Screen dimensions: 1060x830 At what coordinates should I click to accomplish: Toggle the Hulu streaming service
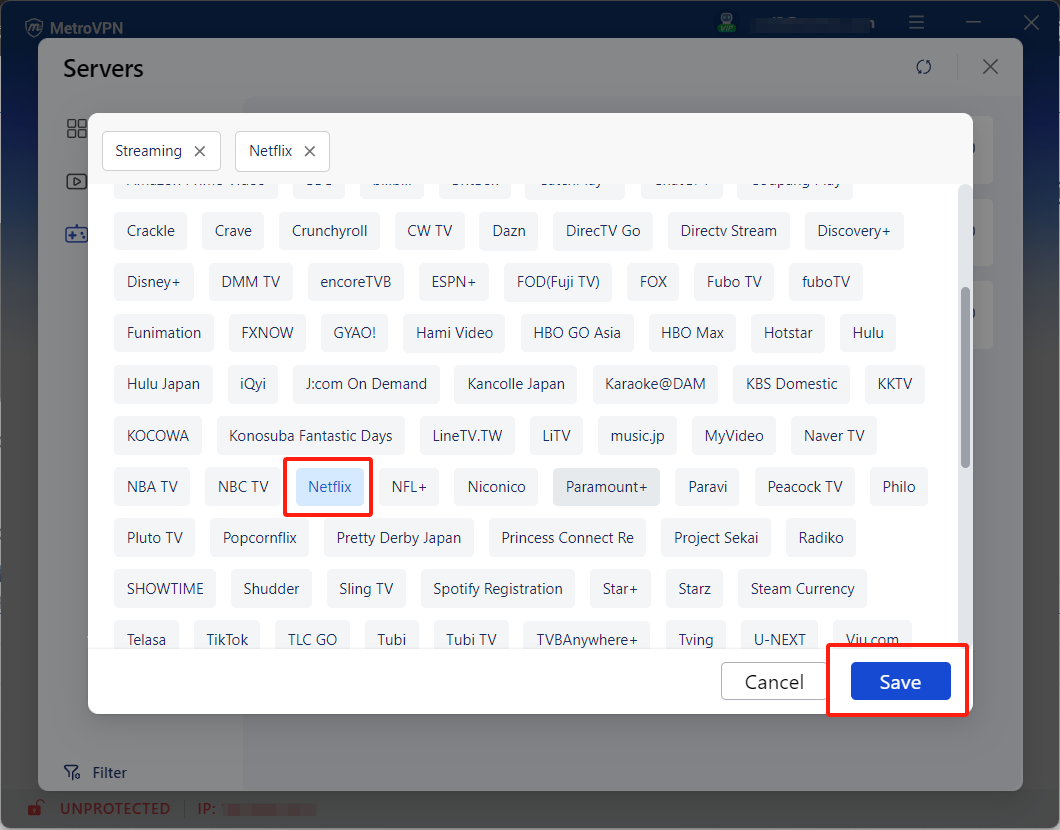(x=867, y=333)
